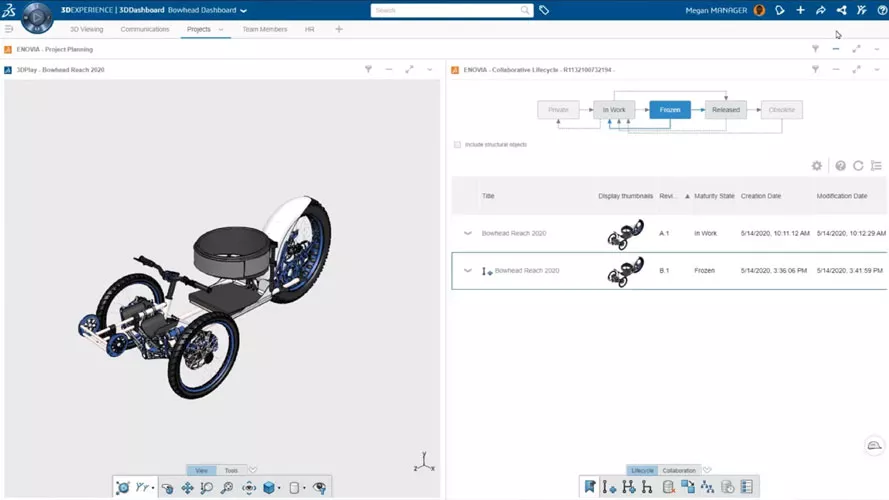
Task: Select the fly/walk navigation tool in 3DPlay
Action: click(142, 488)
